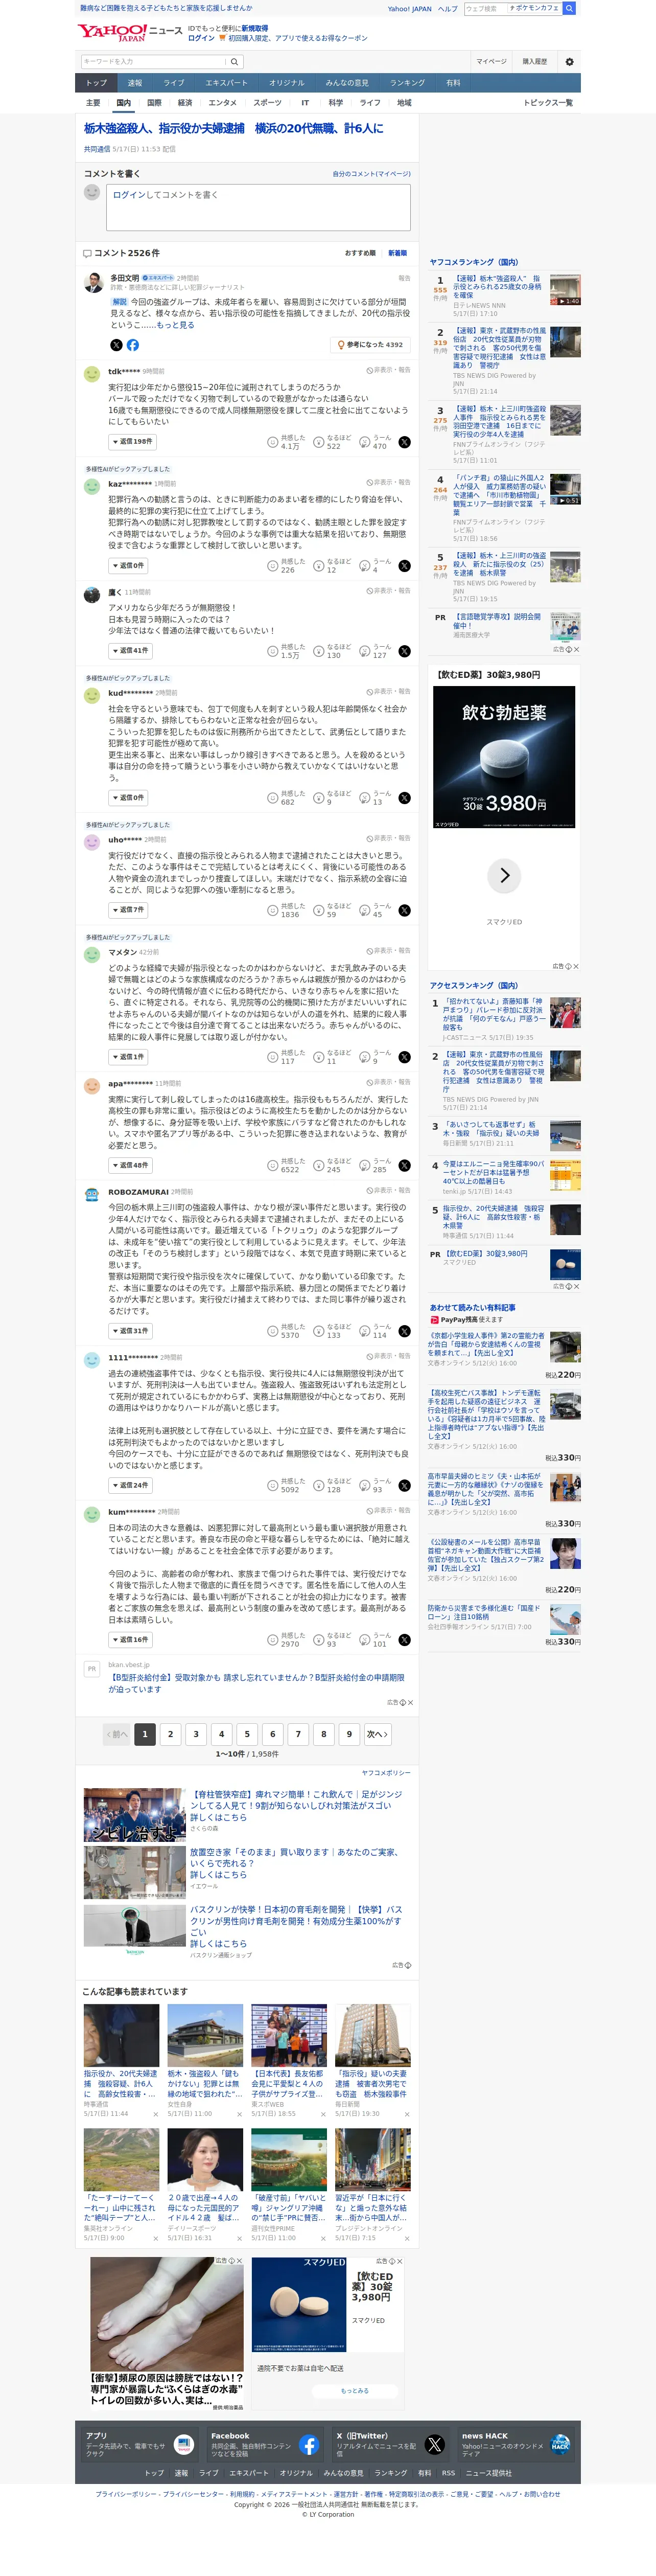Share 鷹く comment on X
This screenshot has height=2576, width=656.
click(404, 651)
